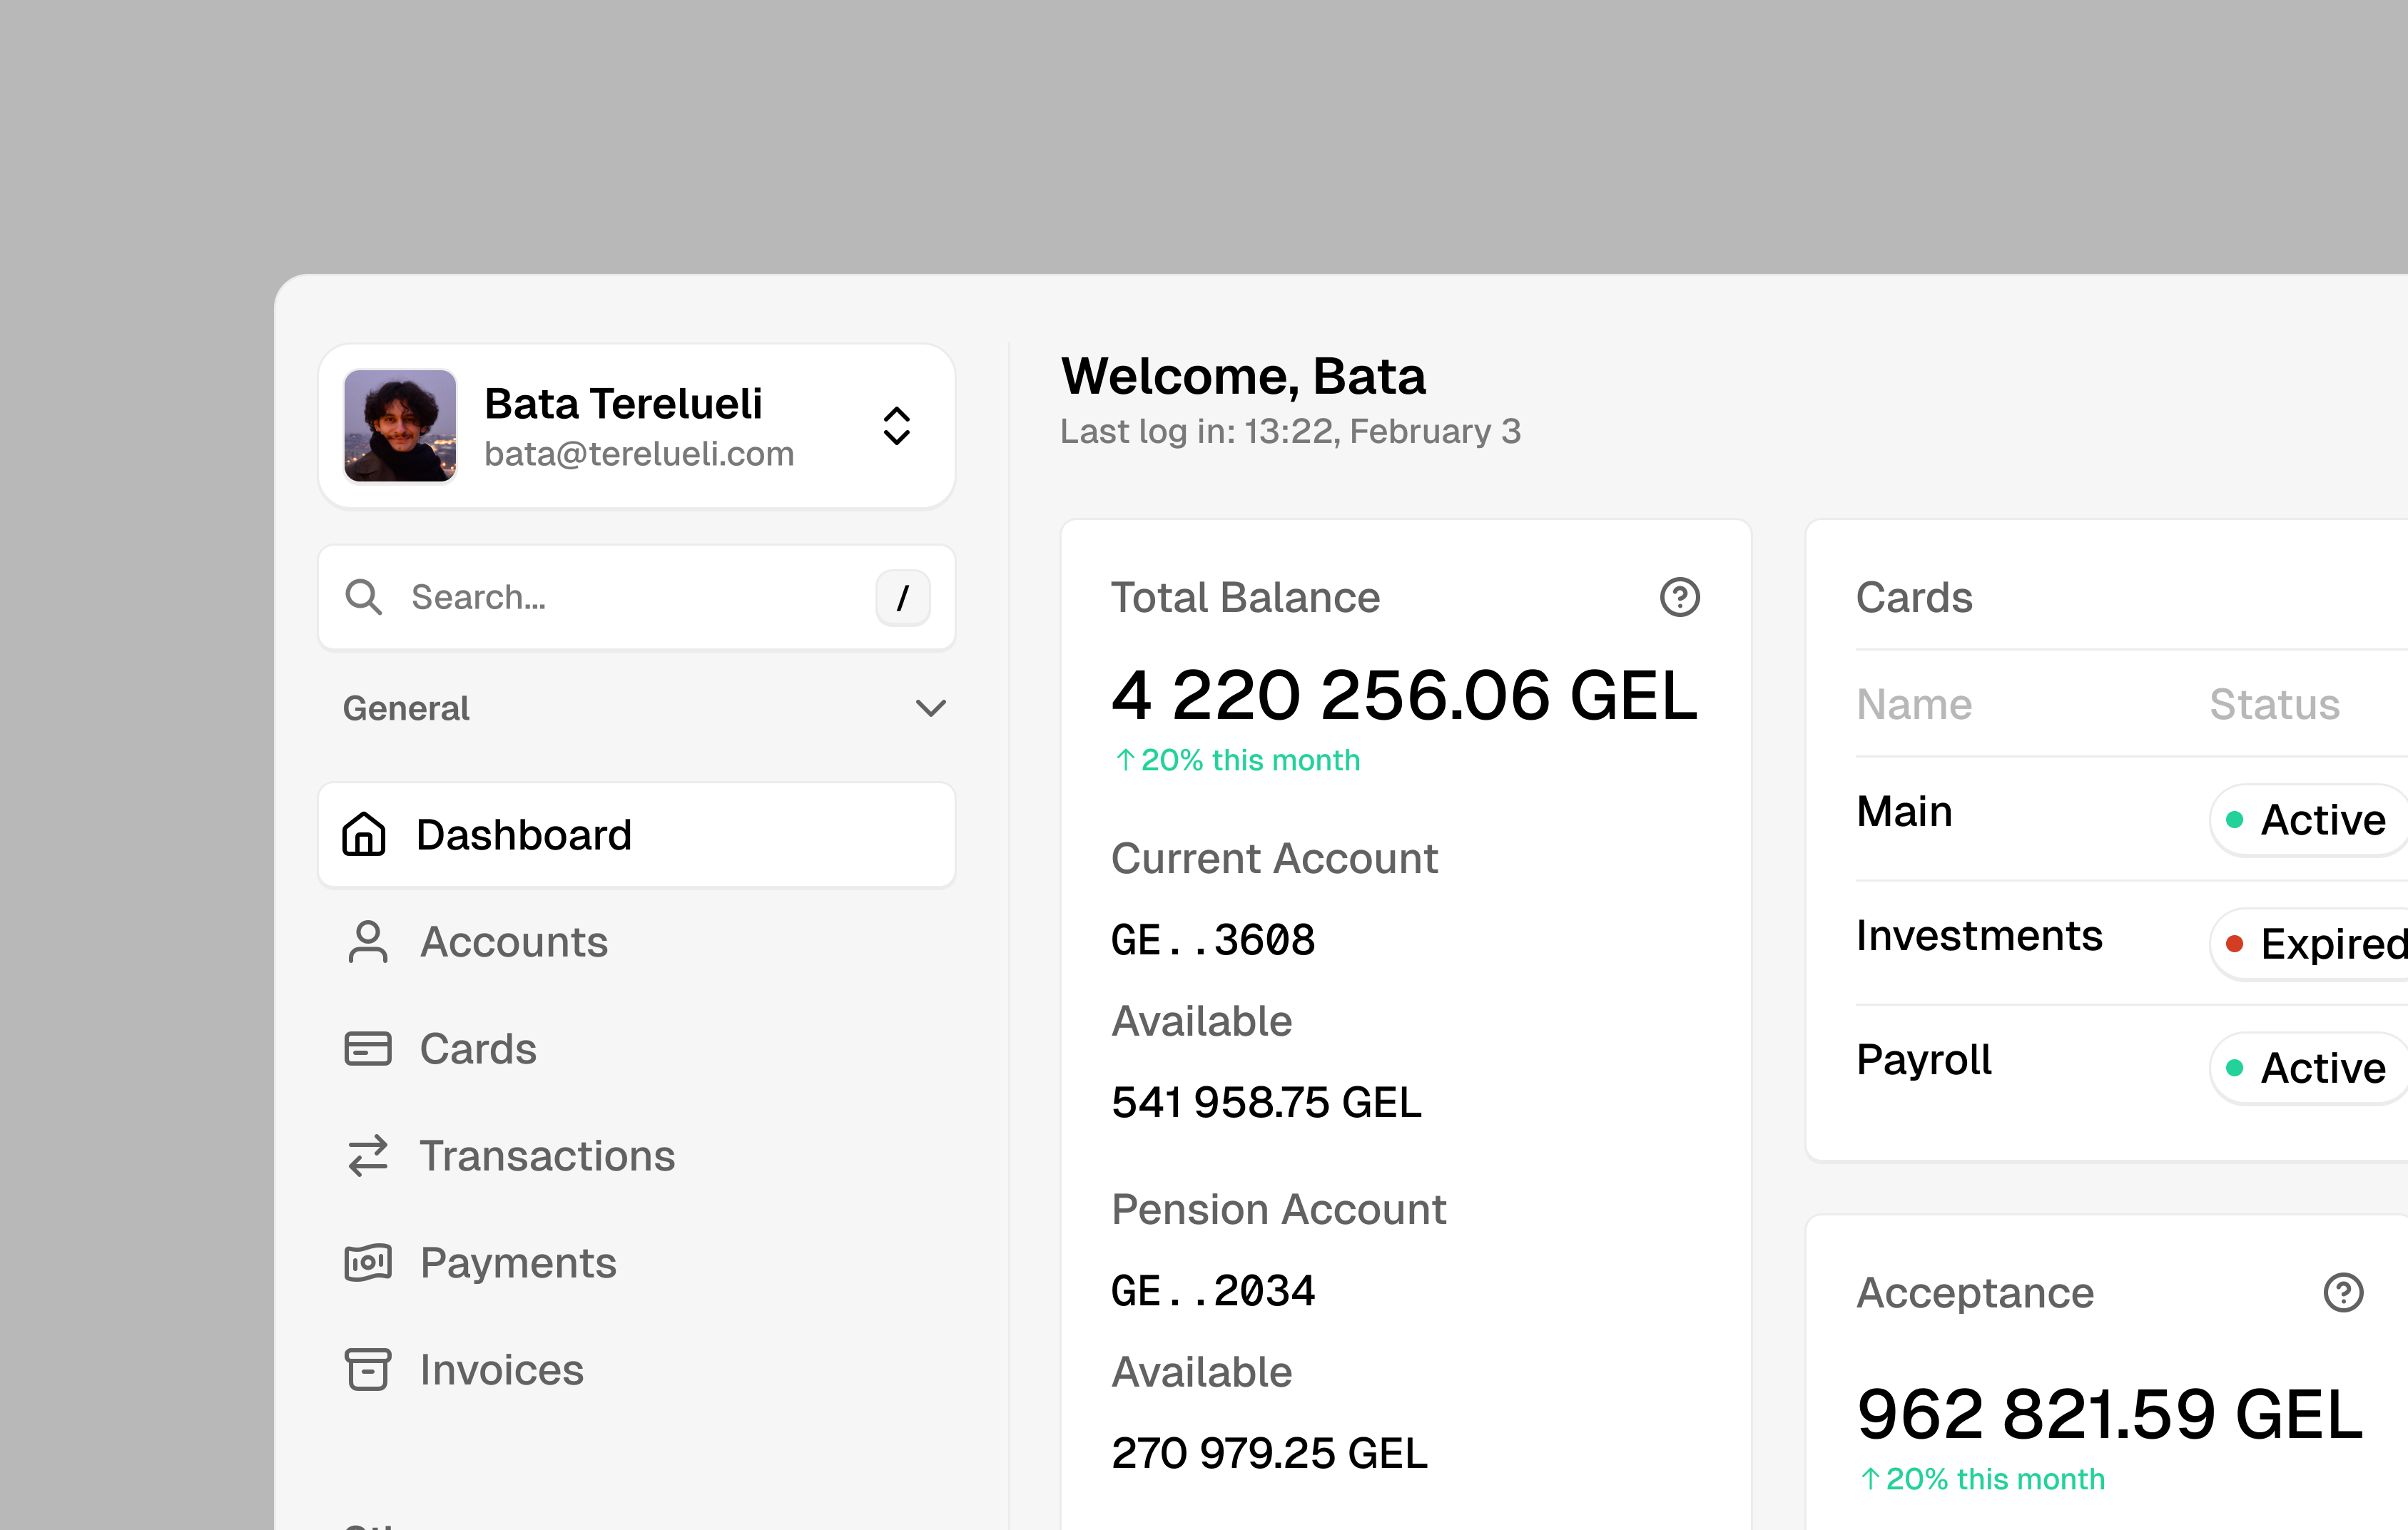Viewport: 2408px width, 1530px height.
Task: Focus the Search input field
Action: pos(636,598)
